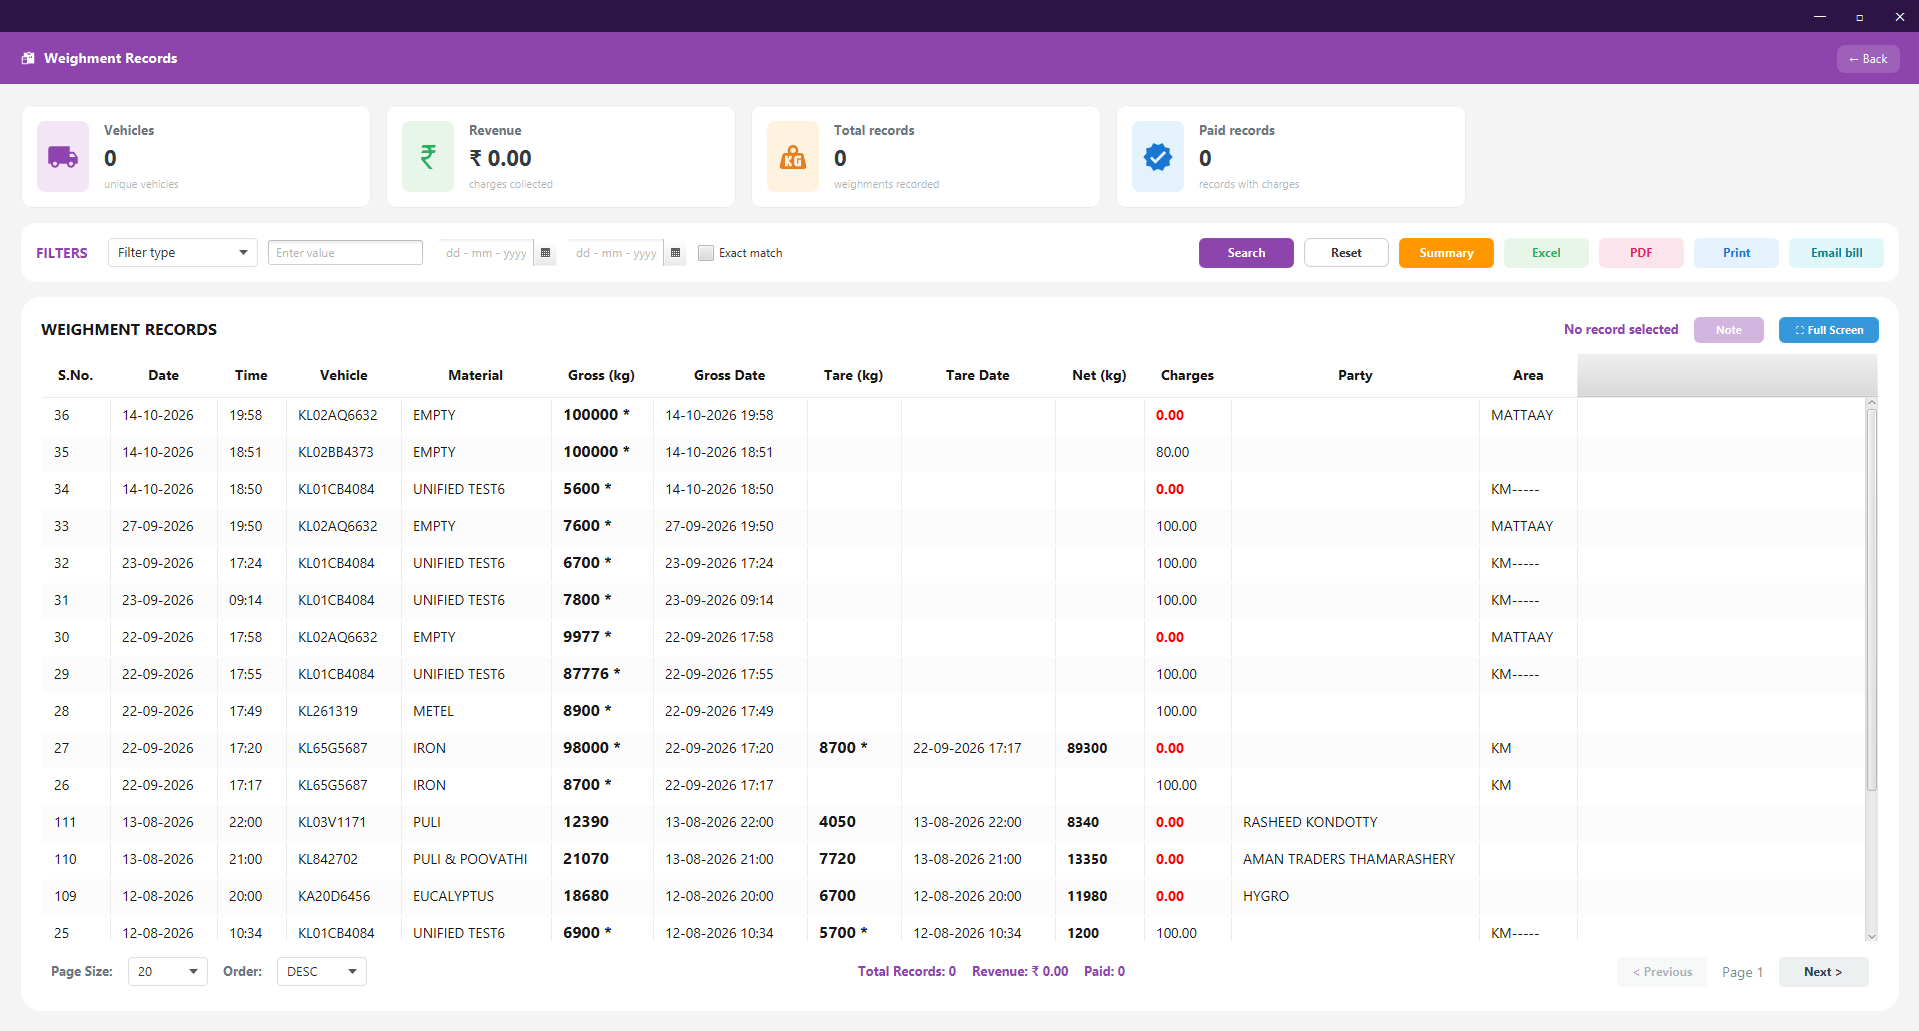Open Full Screen view of records

(1829, 330)
